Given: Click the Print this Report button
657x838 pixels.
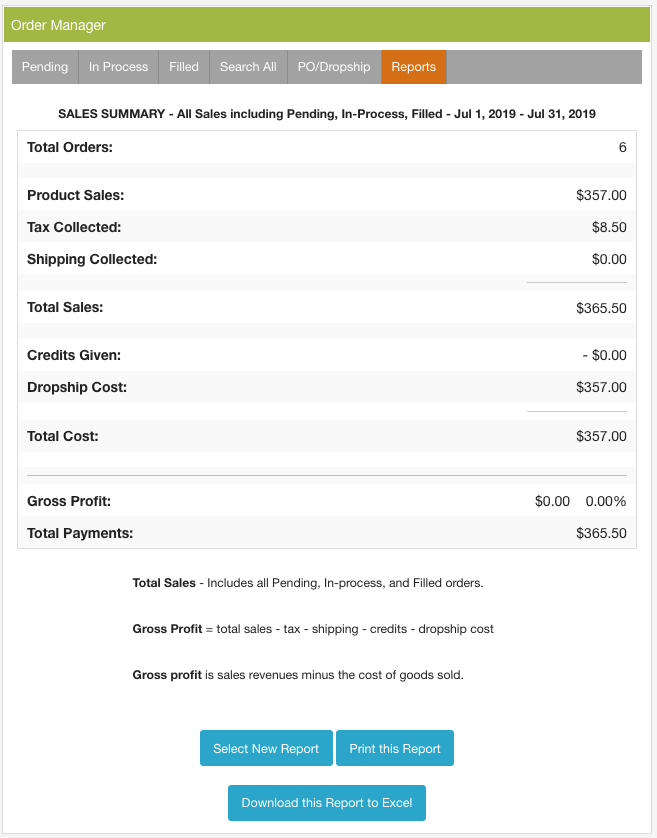Looking at the screenshot, I should pyautogui.click(x=395, y=748).
